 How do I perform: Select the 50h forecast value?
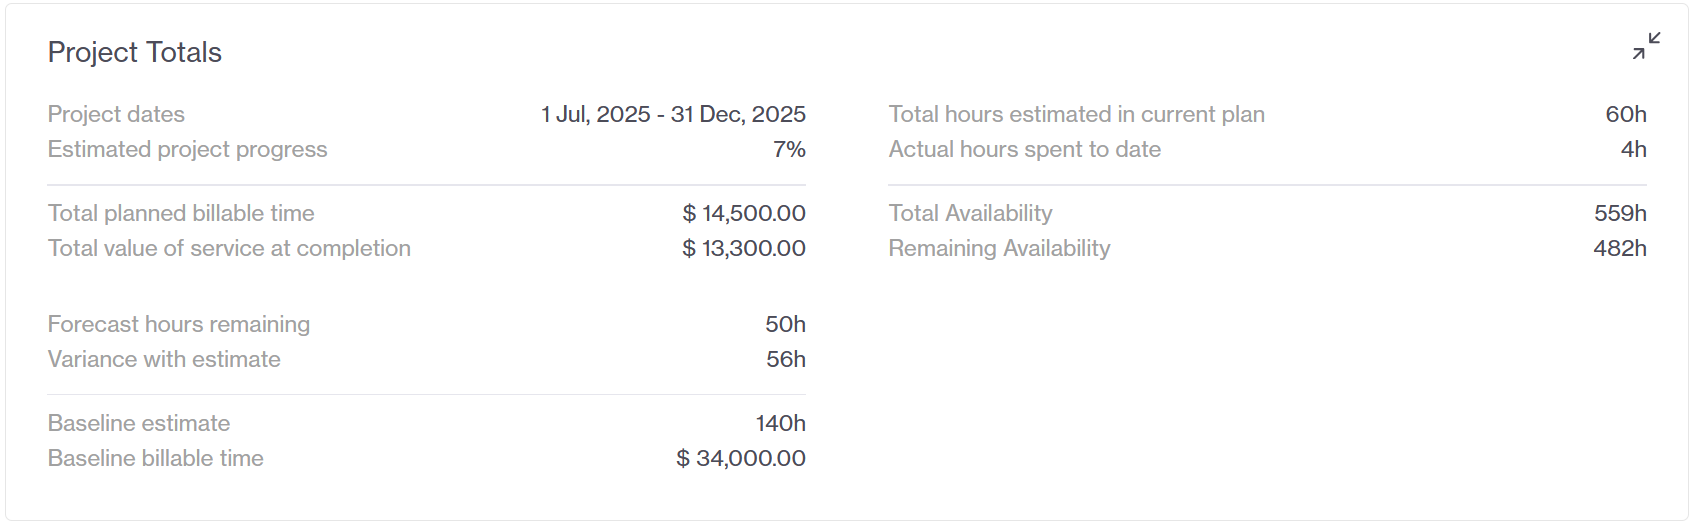point(786,324)
